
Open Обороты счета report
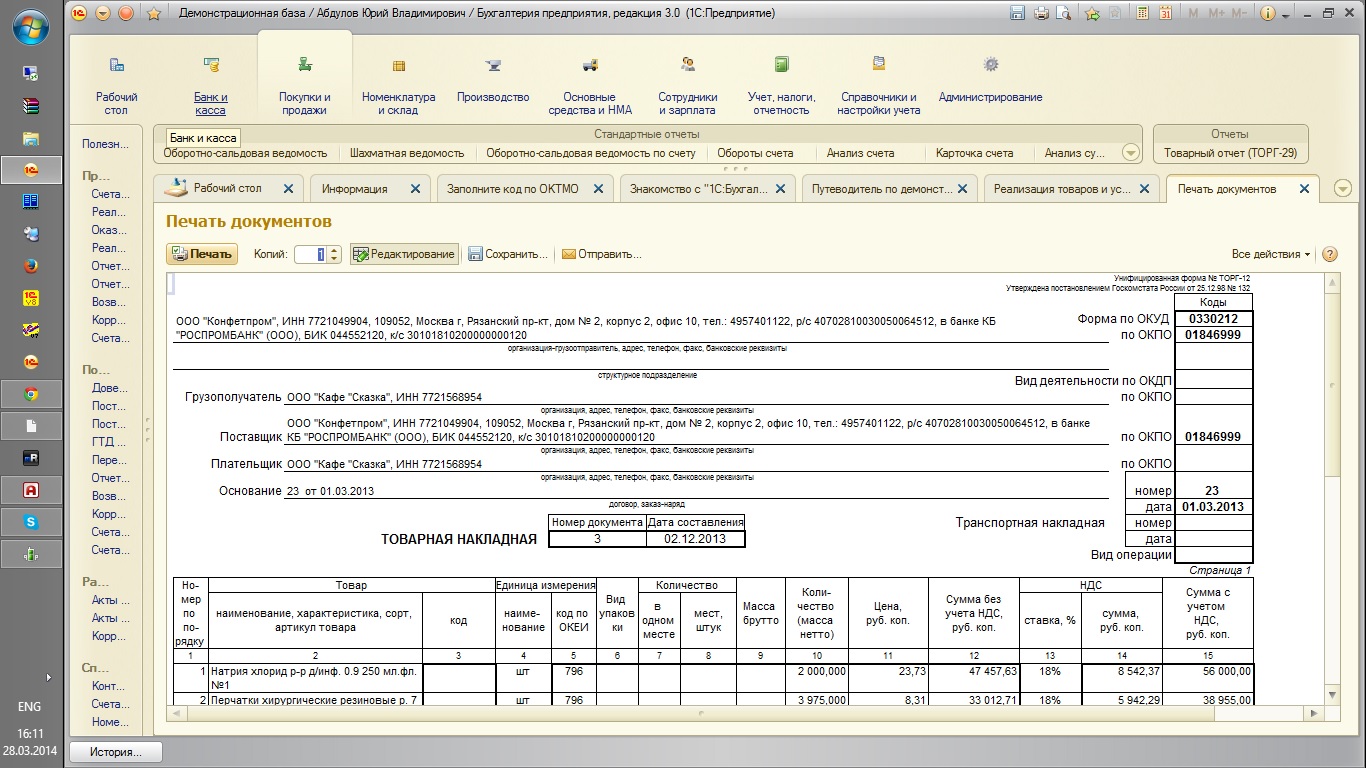755,153
